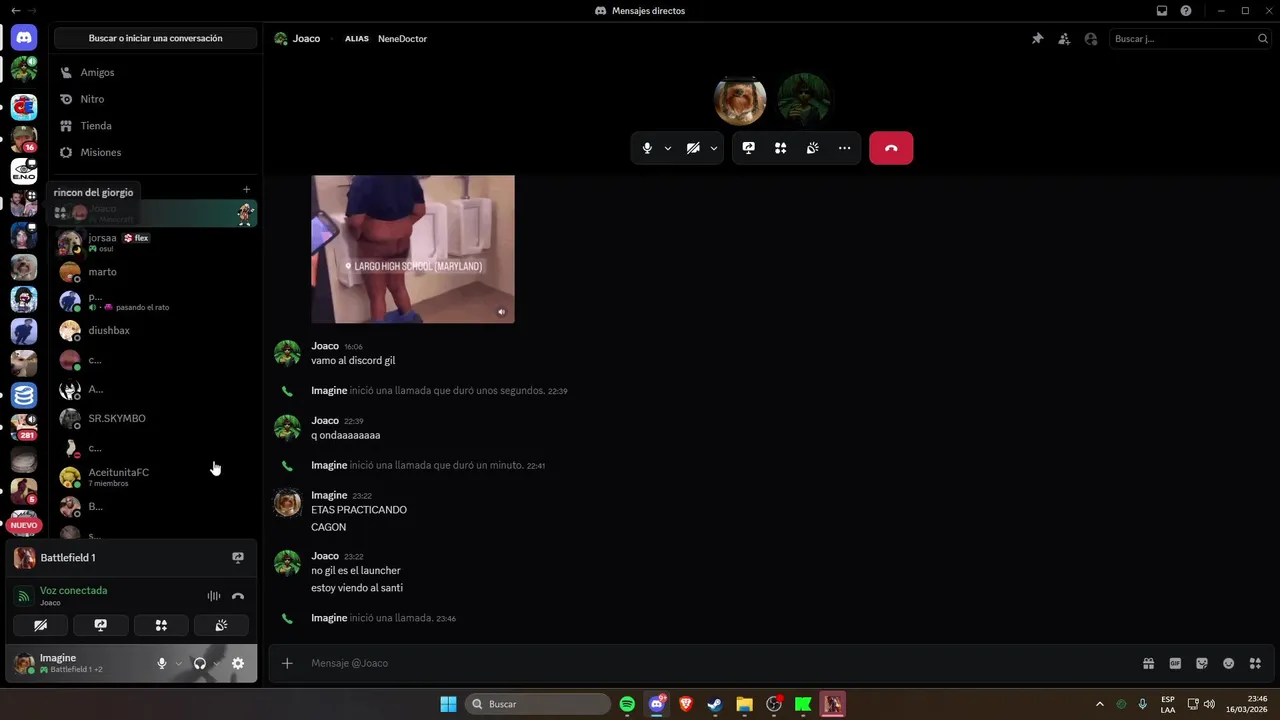
Task: Open Inbox icon in the title bar
Action: pos(1162,11)
